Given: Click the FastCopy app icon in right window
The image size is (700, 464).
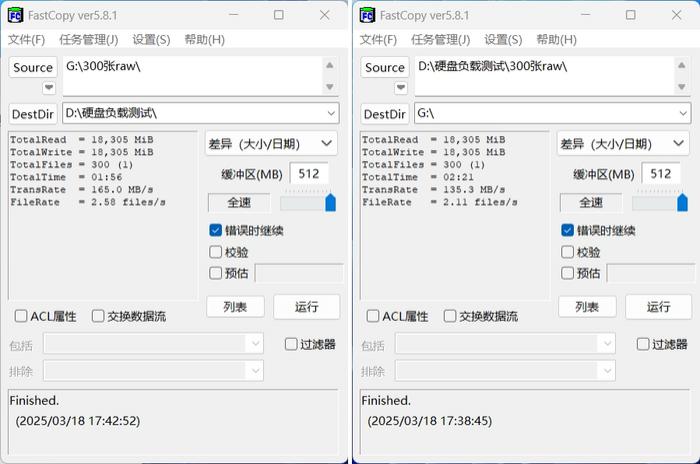Looking at the screenshot, I should click(367, 15).
